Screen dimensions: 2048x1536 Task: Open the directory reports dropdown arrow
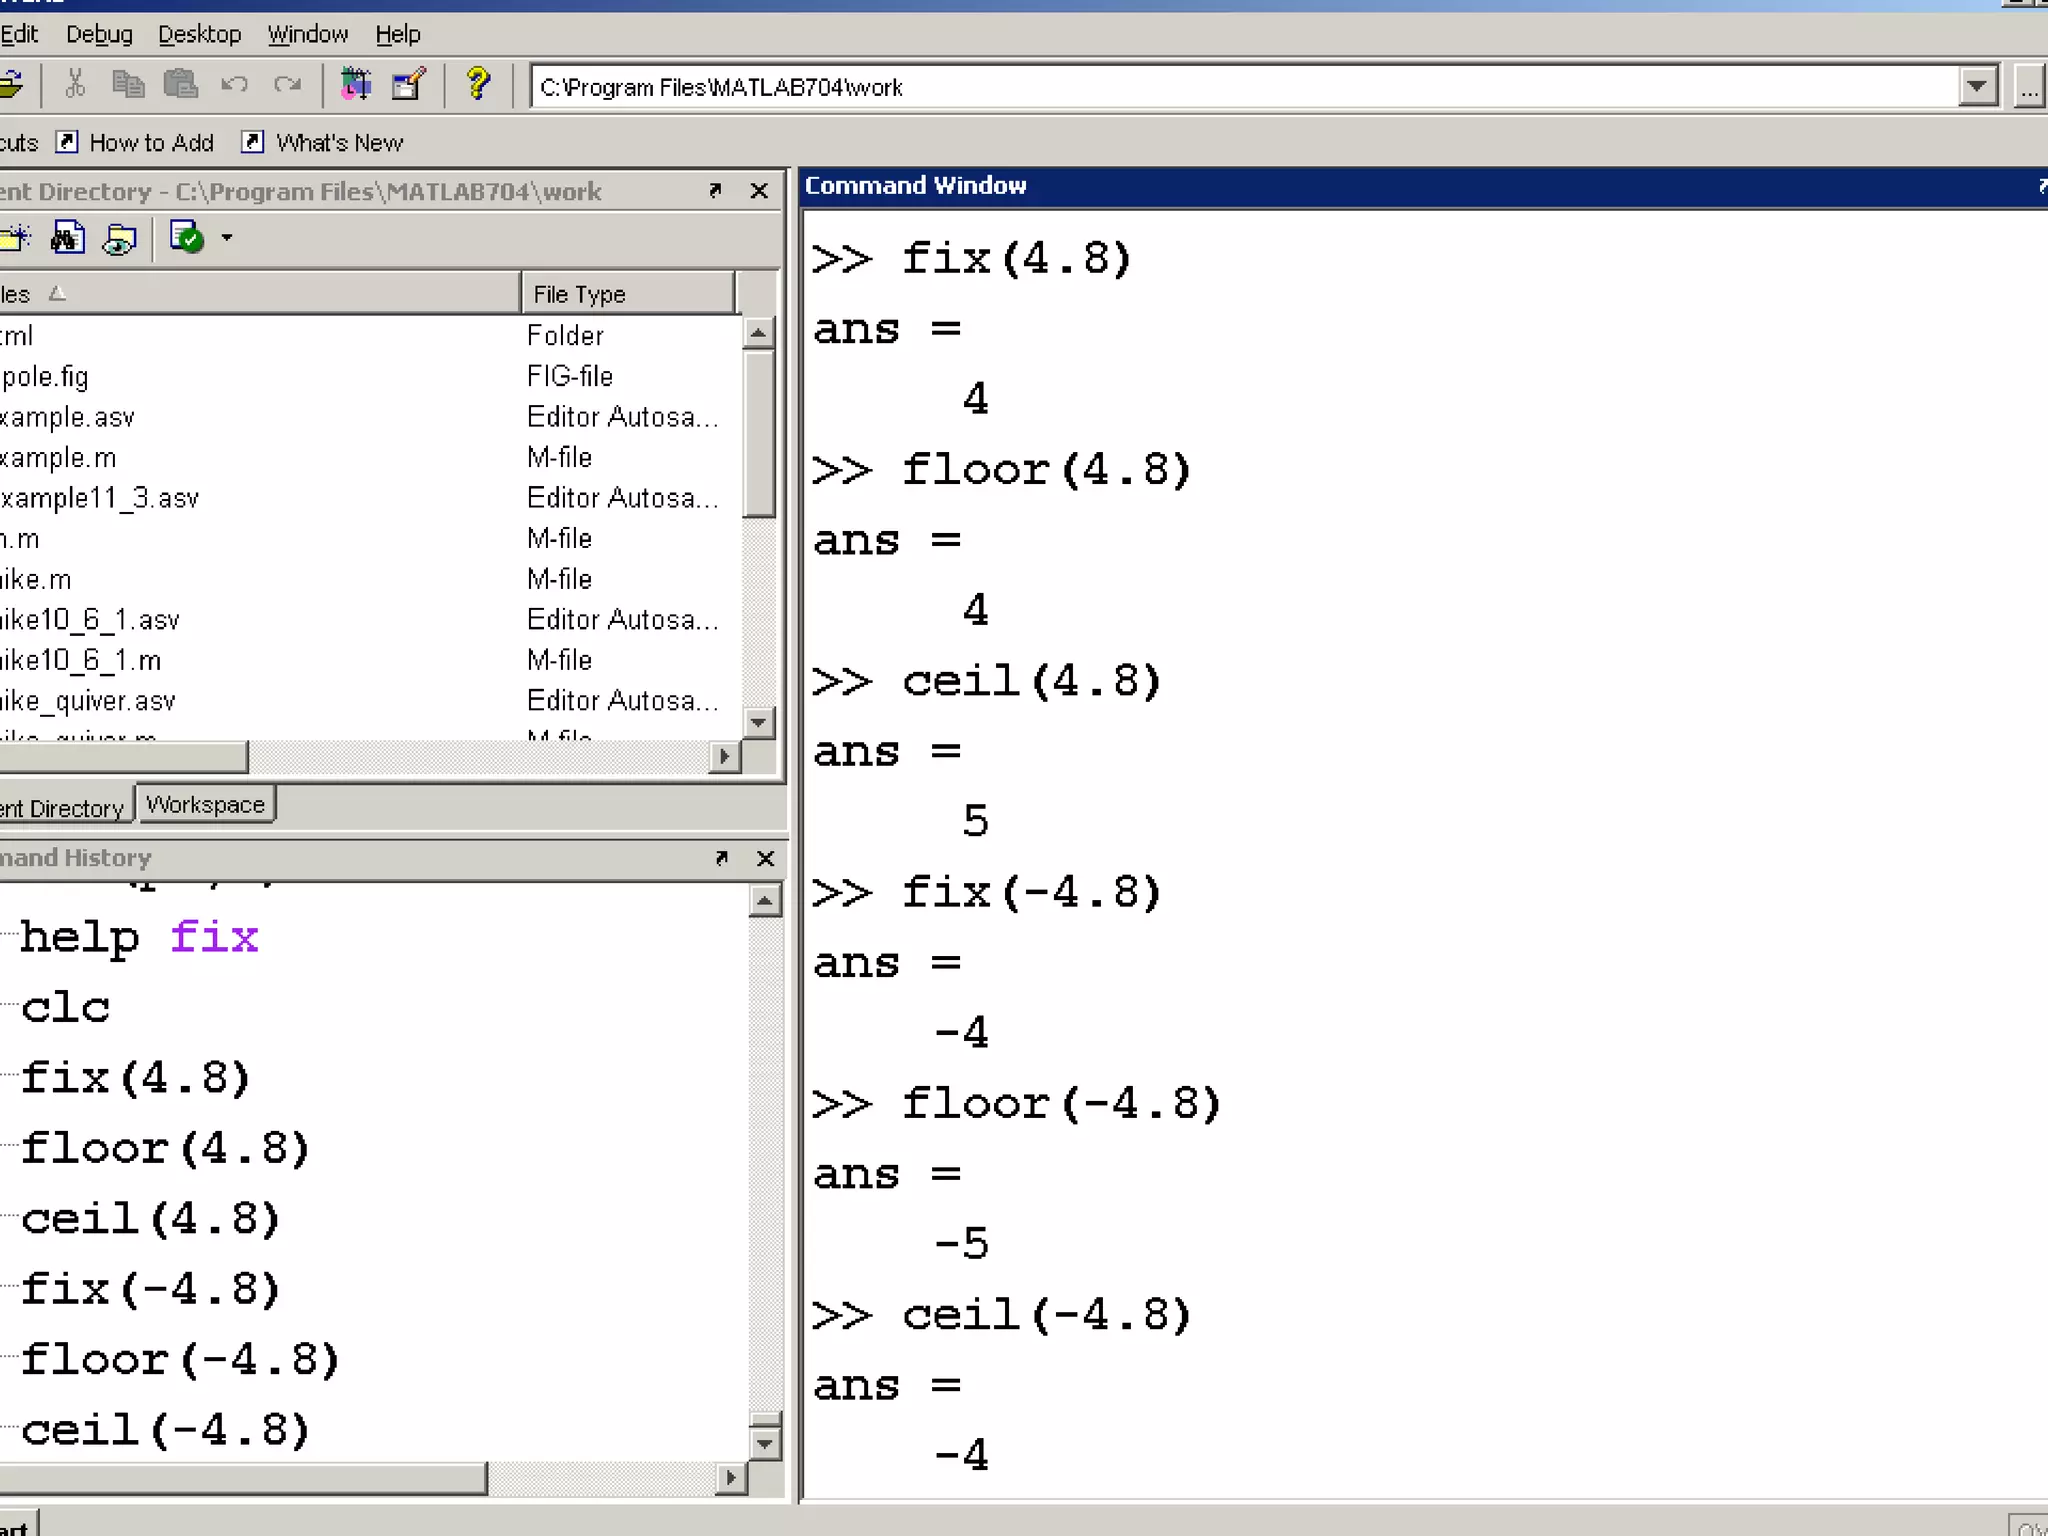pyautogui.click(x=227, y=239)
